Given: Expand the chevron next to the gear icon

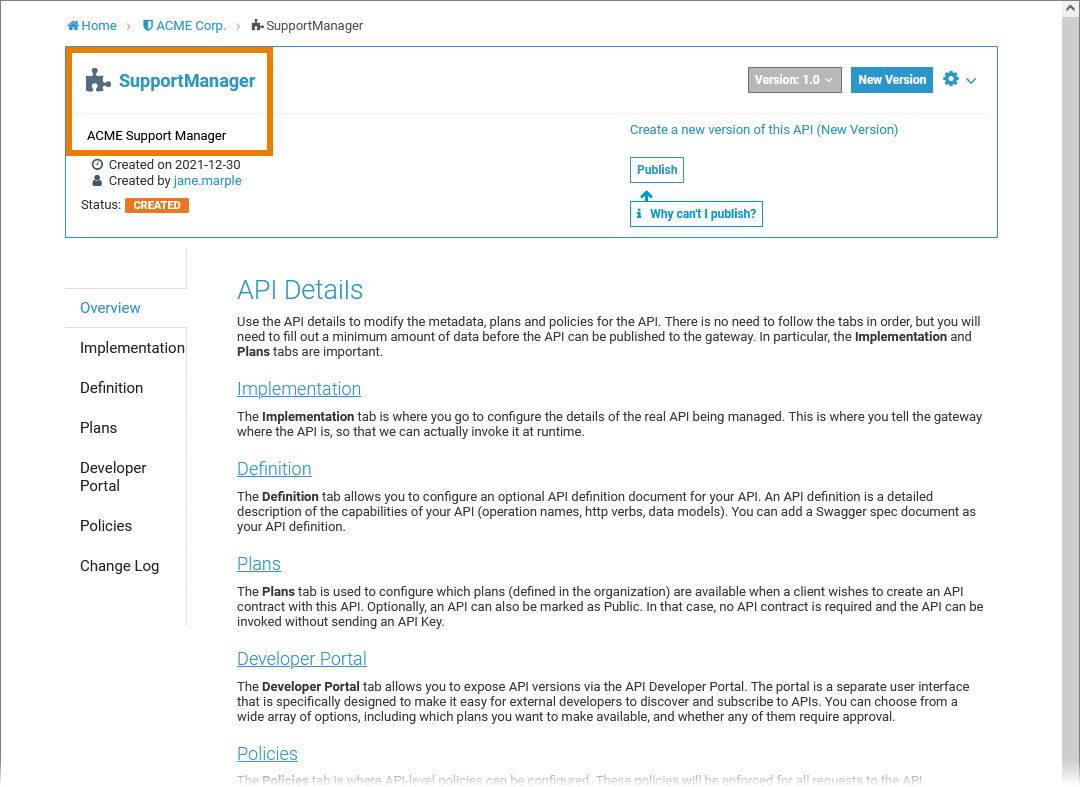Looking at the screenshot, I should click(x=971, y=81).
